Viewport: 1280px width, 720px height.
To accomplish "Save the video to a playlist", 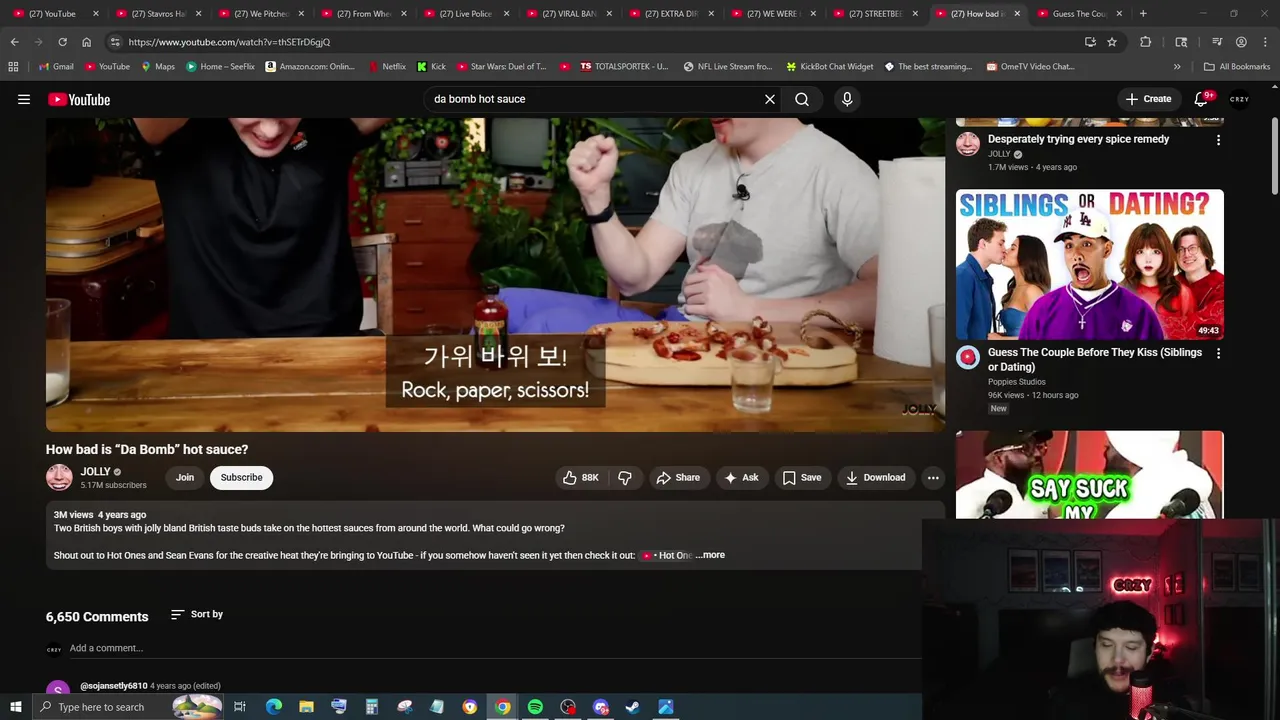I will [x=802, y=478].
